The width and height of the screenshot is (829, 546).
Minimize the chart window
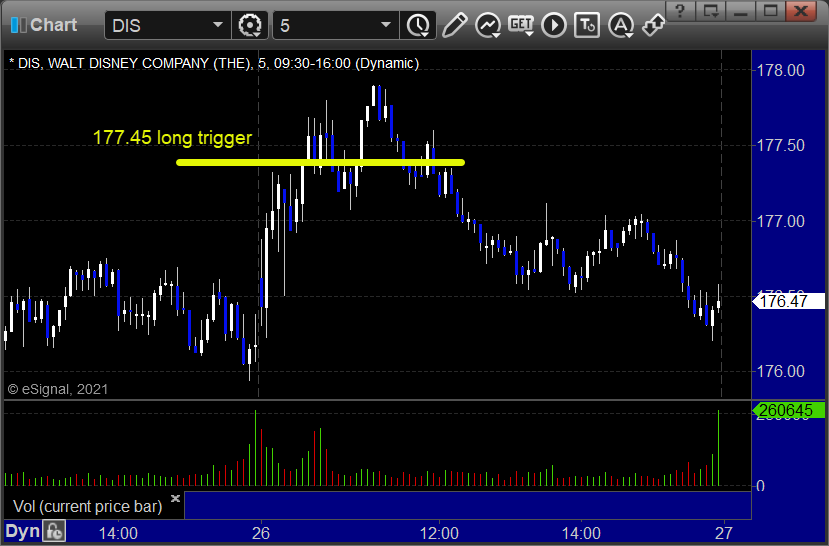[741, 11]
